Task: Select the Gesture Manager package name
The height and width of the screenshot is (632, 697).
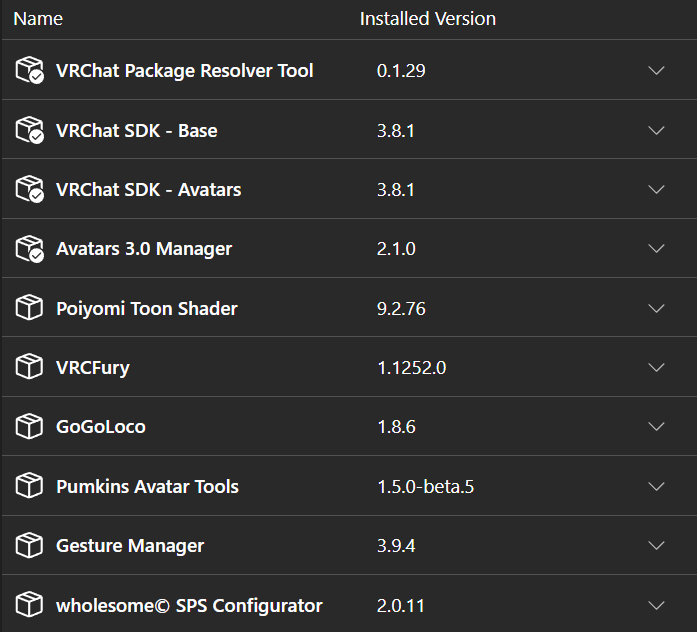Action: coord(130,545)
